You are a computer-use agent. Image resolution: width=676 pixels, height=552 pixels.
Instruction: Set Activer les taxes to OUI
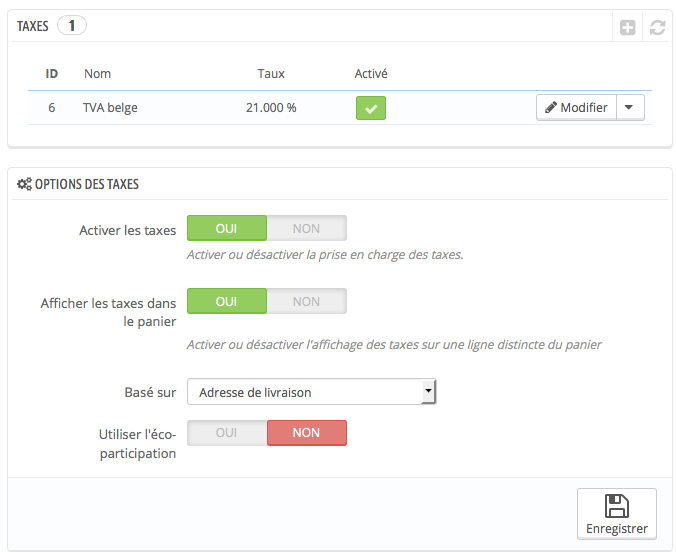click(227, 228)
